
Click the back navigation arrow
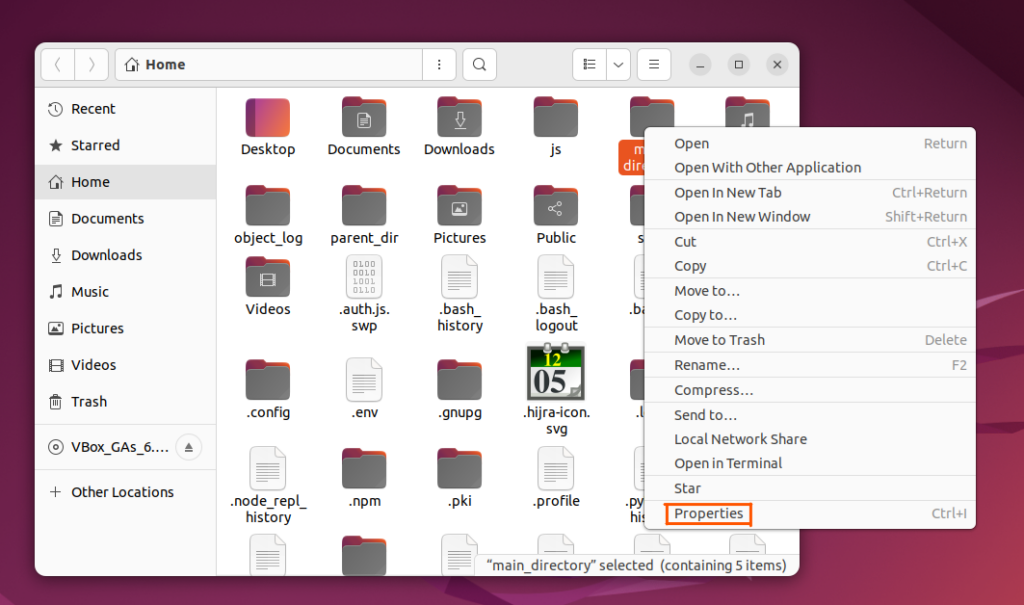click(57, 64)
